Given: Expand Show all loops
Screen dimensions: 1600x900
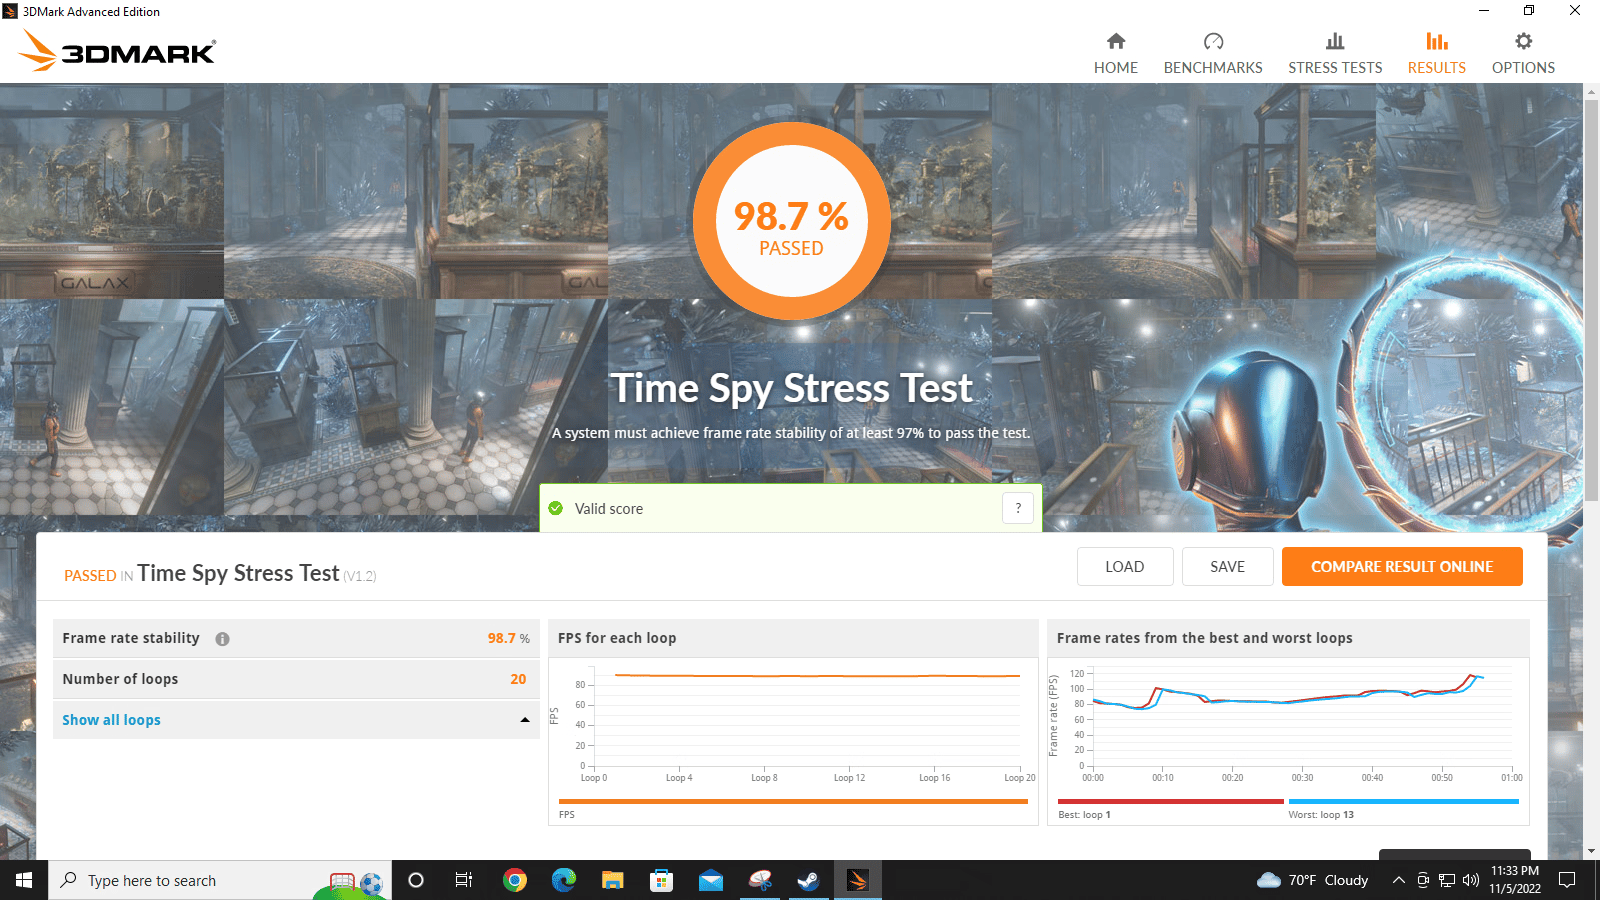Looking at the screenshot, I should pos(111,720).
